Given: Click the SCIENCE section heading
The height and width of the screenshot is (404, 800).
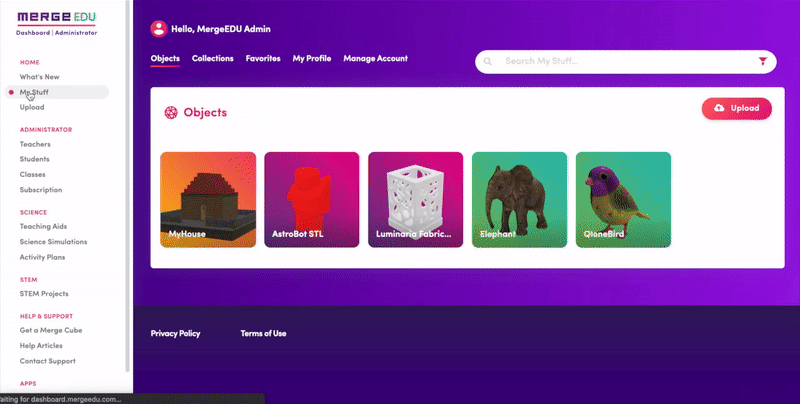Looking at the screenshot, I should pos(33,212).
